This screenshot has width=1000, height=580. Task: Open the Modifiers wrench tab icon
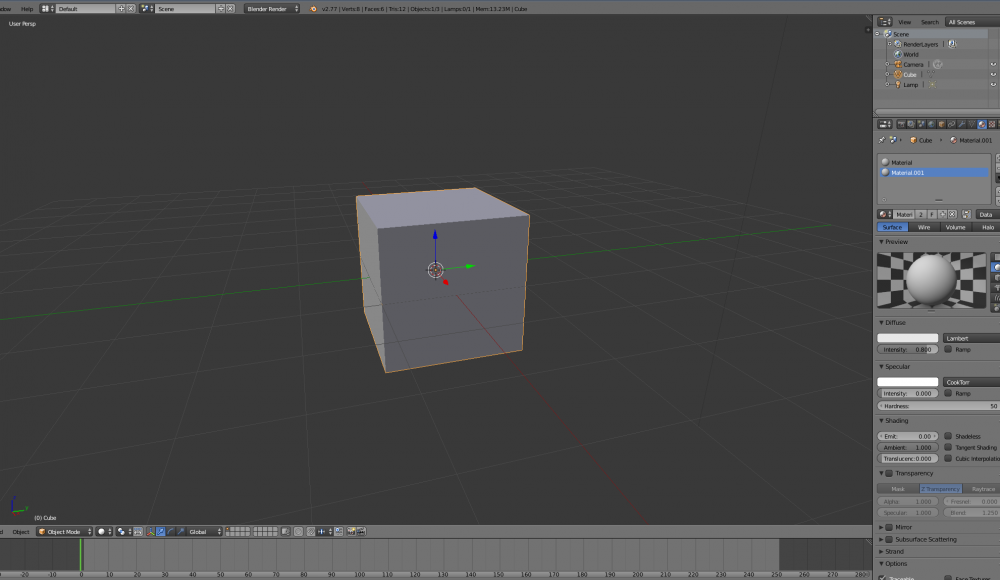point(962,124)
